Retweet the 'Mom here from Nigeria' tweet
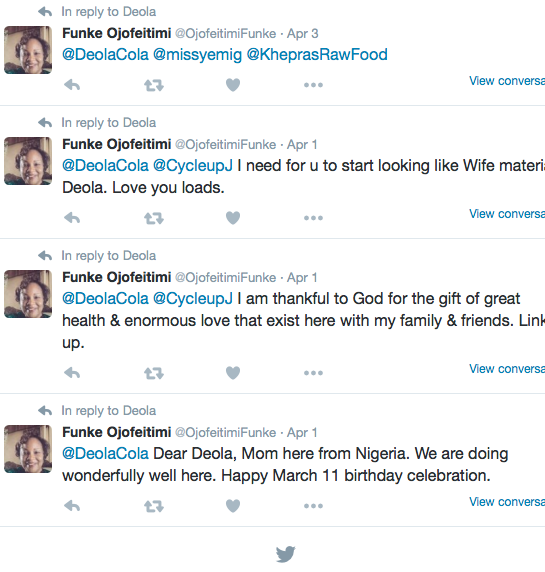This screenshot has height=572, width=545. (154, 506)
